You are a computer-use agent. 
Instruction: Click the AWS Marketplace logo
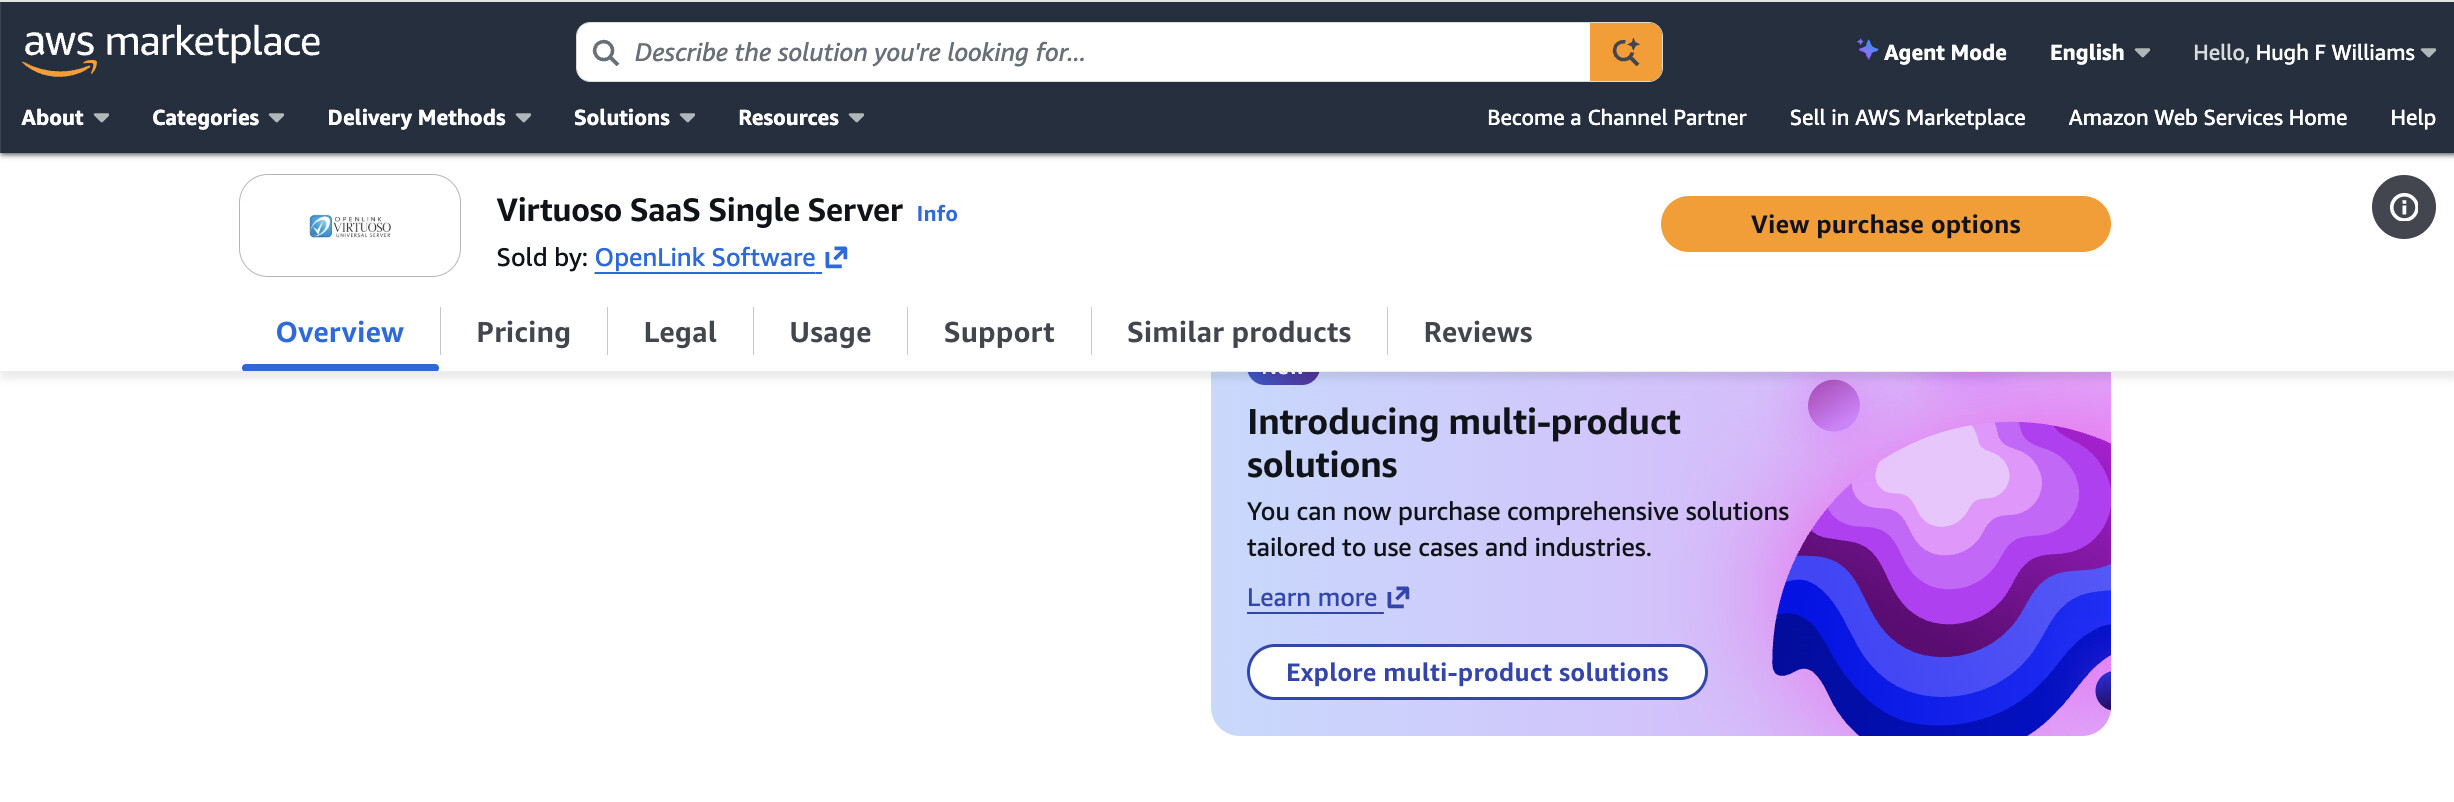[171, 50]
